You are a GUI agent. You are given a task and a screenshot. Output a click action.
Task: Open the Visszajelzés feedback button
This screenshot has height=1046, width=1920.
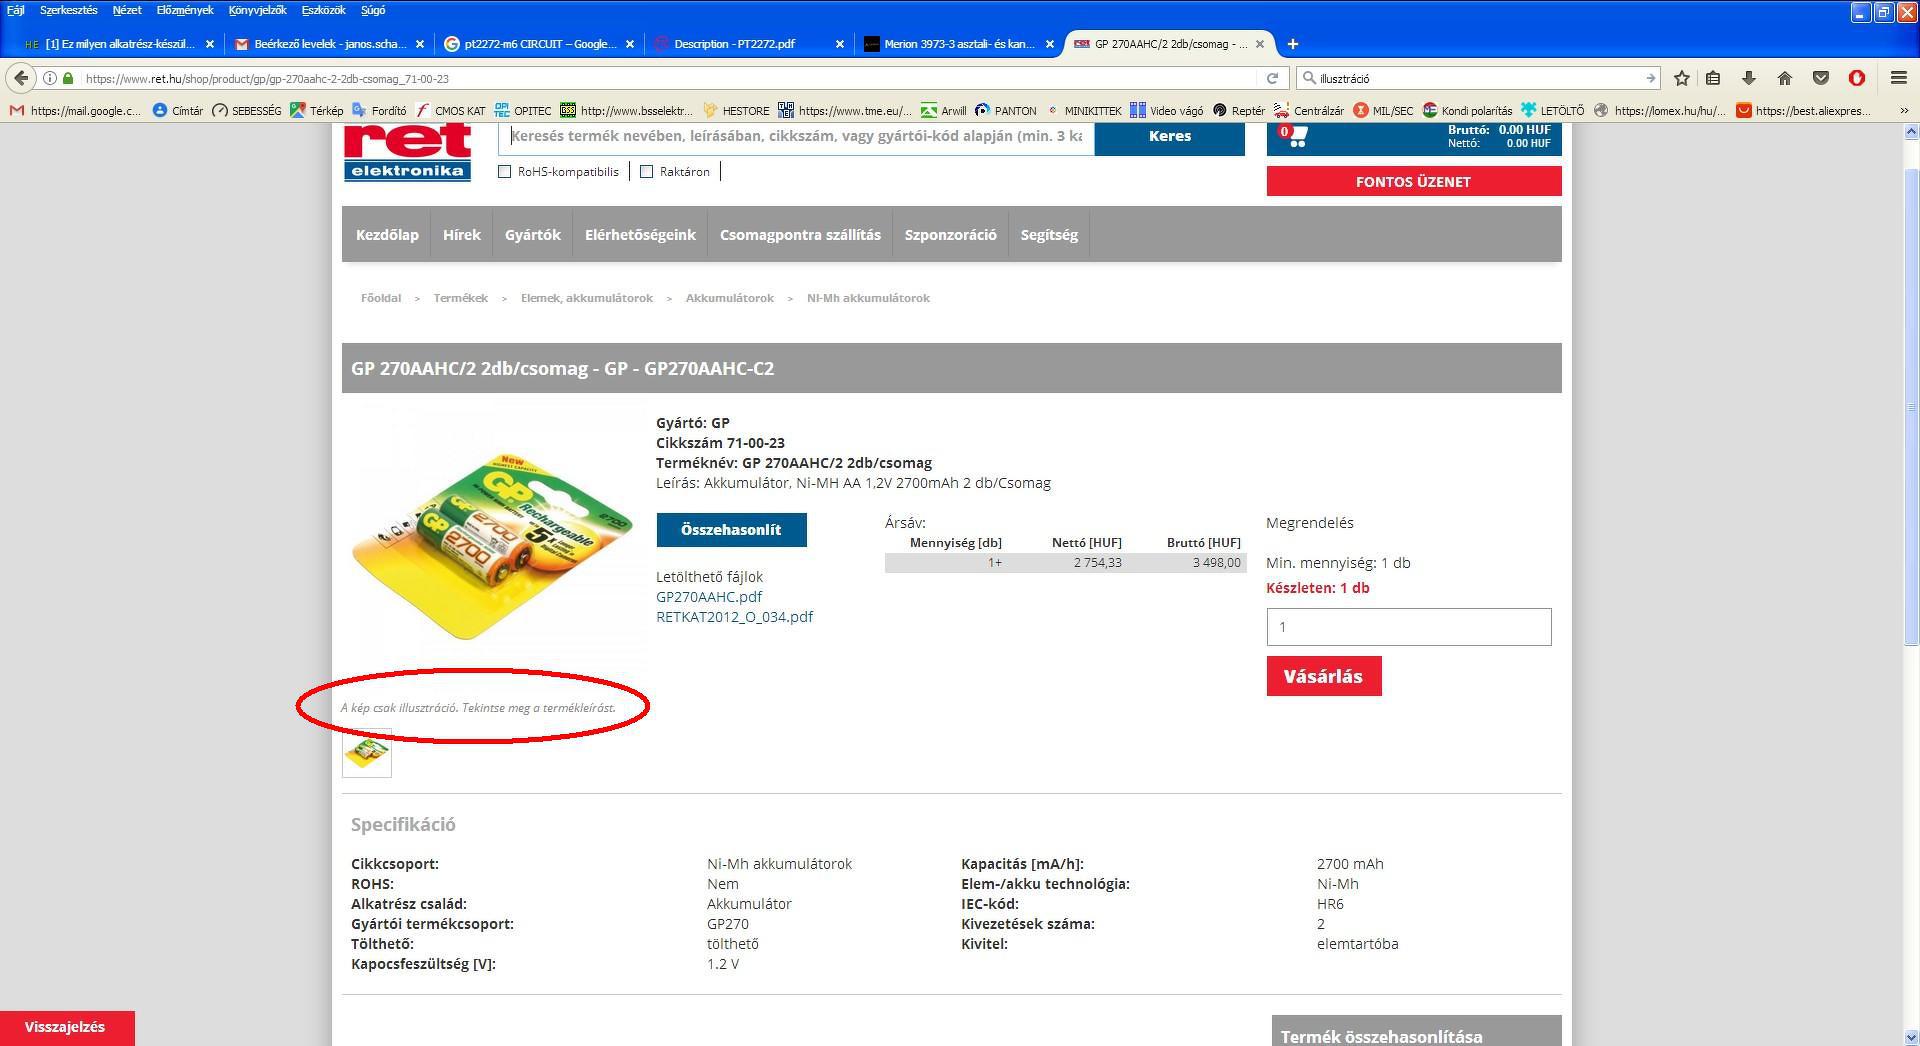[66, 1027]
